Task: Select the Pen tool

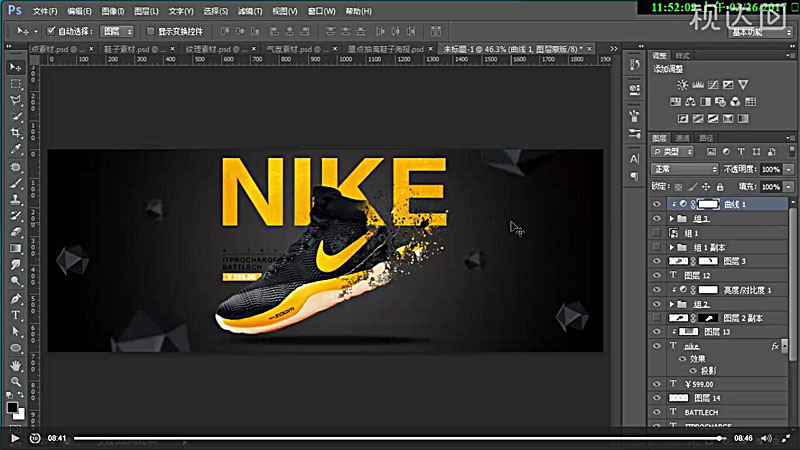Action: coord(16,298)
